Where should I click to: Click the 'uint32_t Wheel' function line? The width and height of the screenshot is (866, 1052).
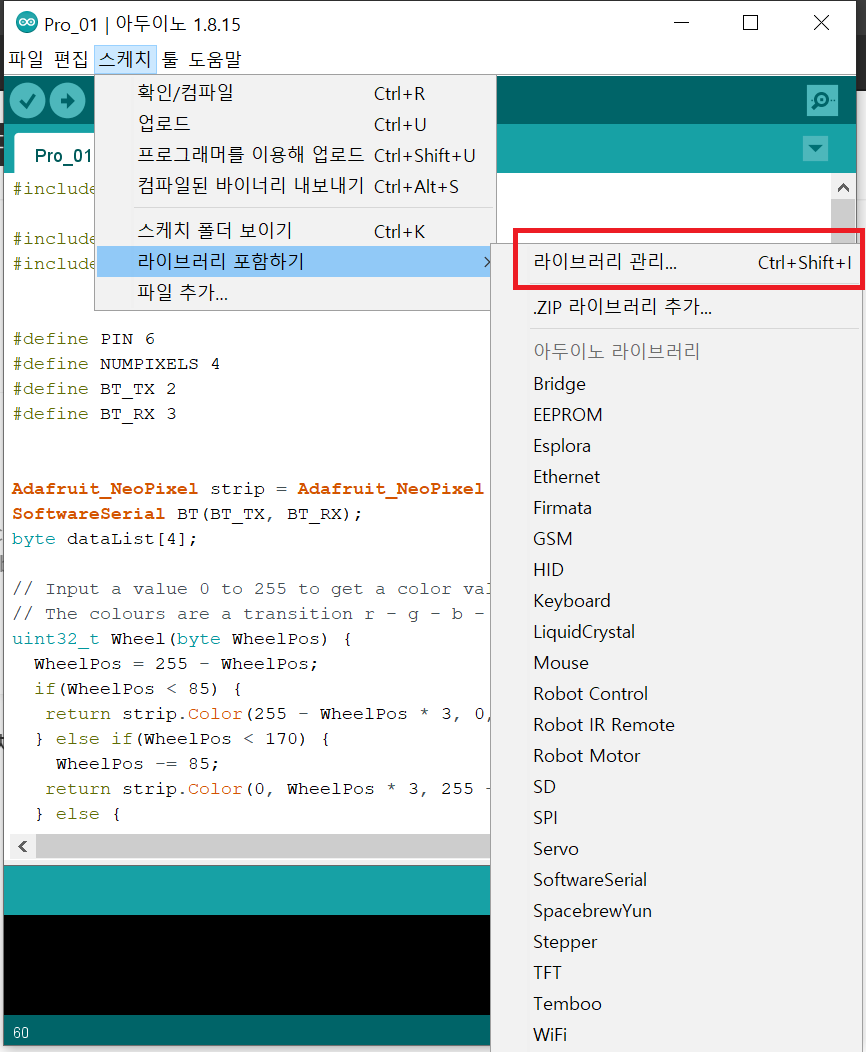pyautogui.click(x=182, y=639)
